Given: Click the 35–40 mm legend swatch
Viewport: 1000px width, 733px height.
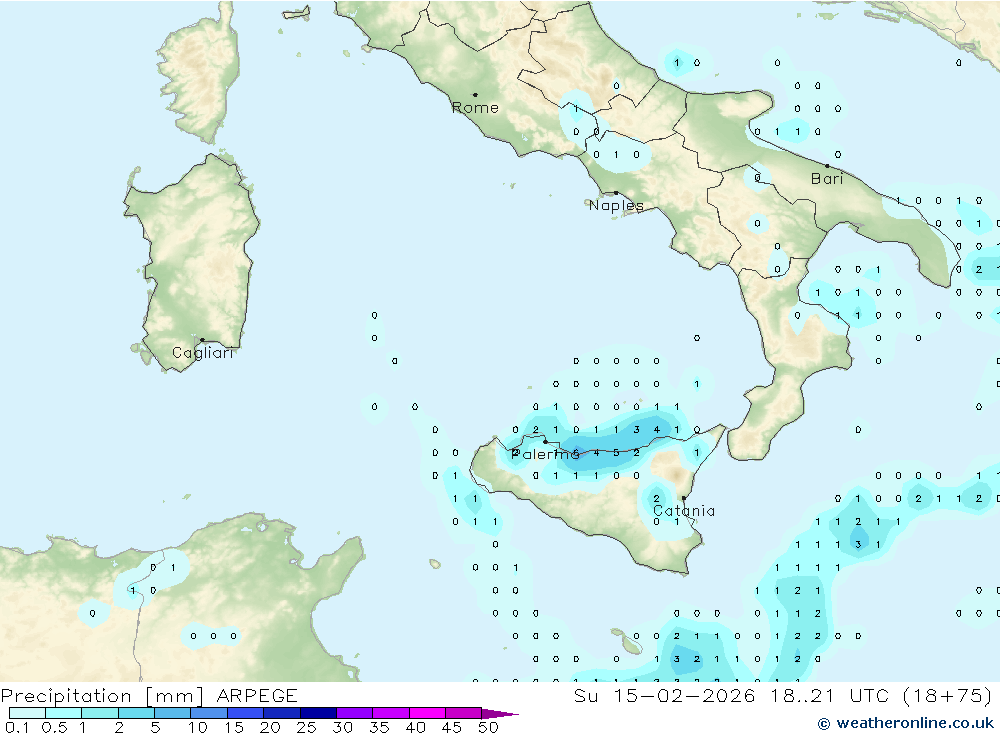Looking at the screenshot, I should [391, 713].
